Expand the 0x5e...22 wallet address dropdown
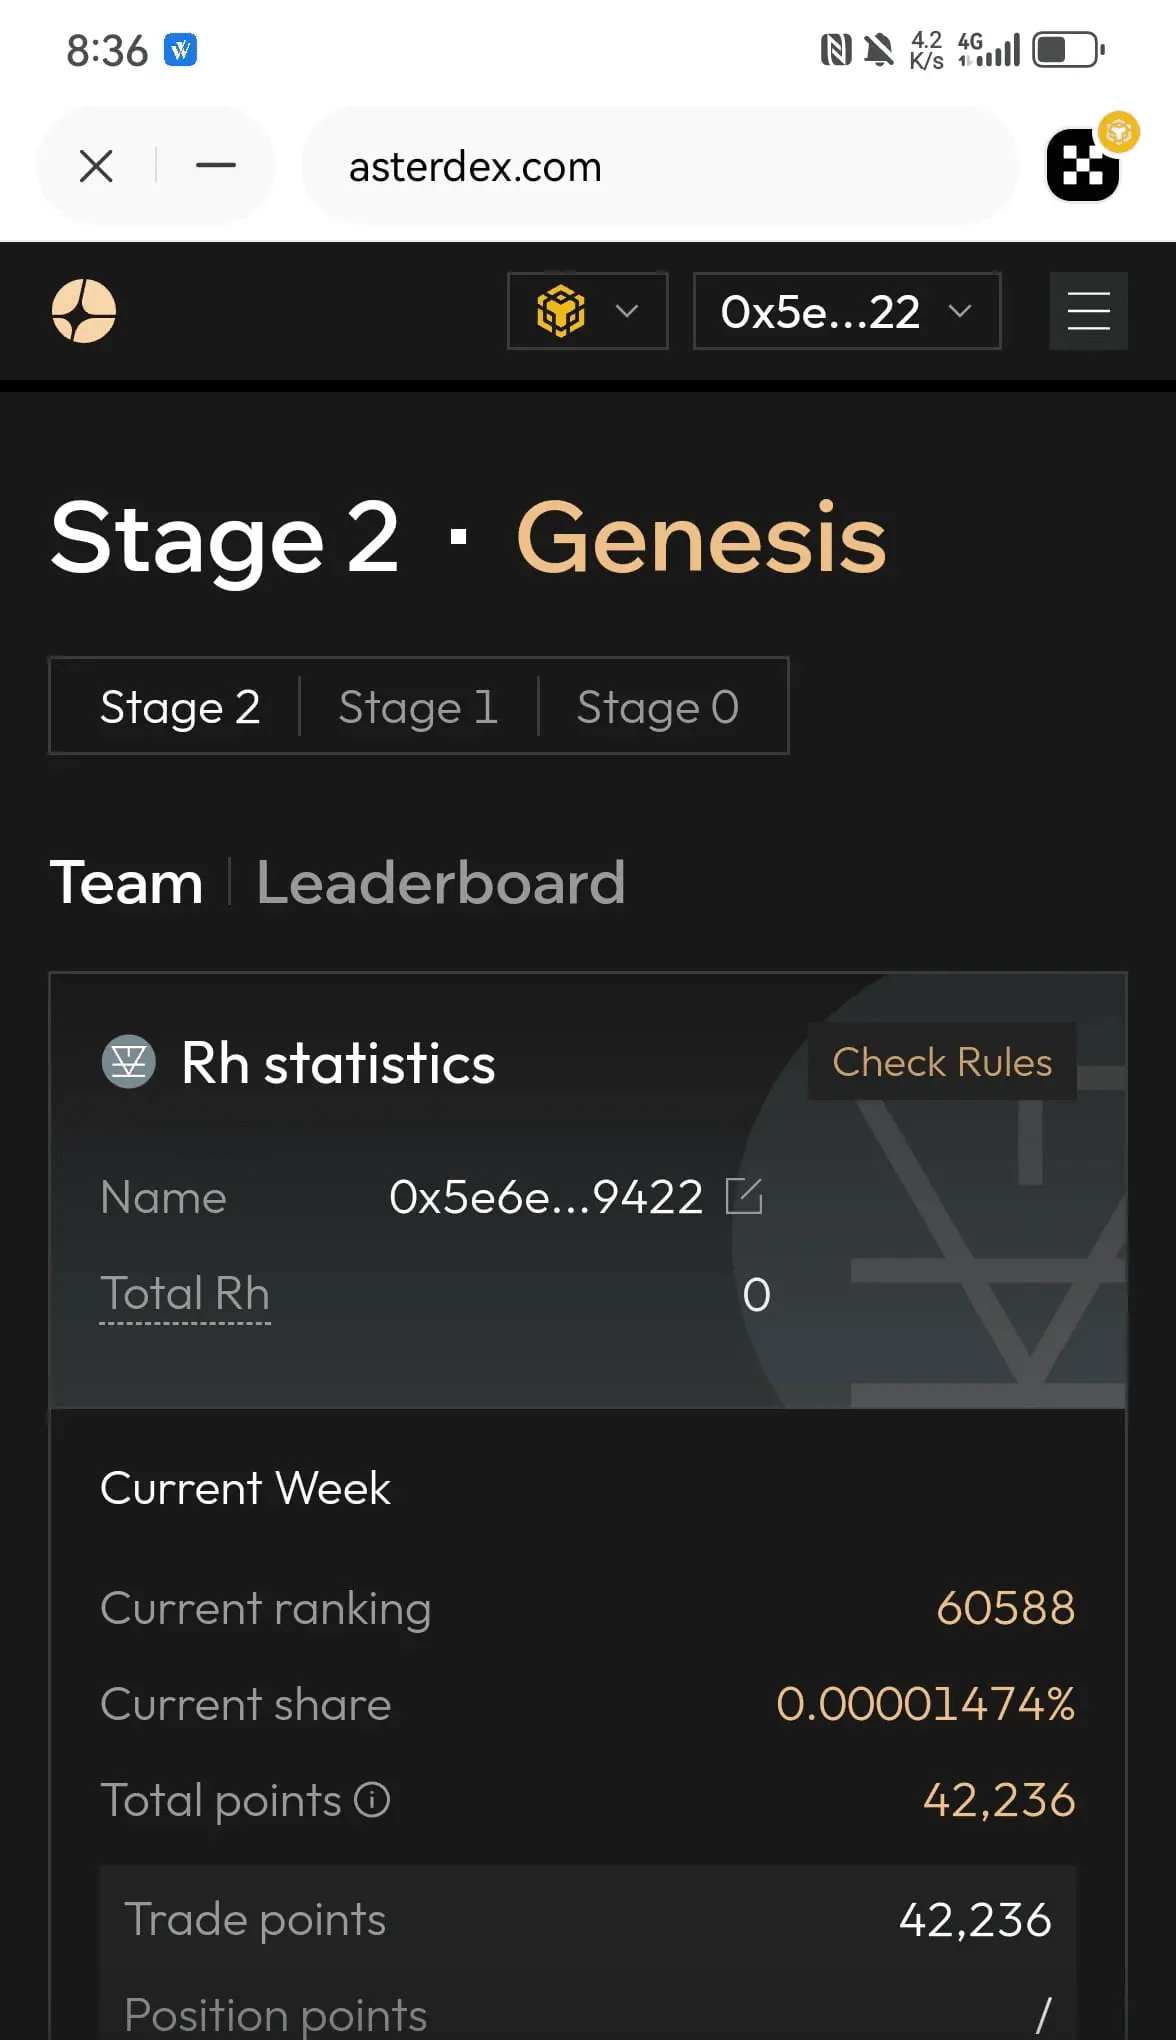The height and width of the screenshot is (2040, 1176). tap(847, 311)
